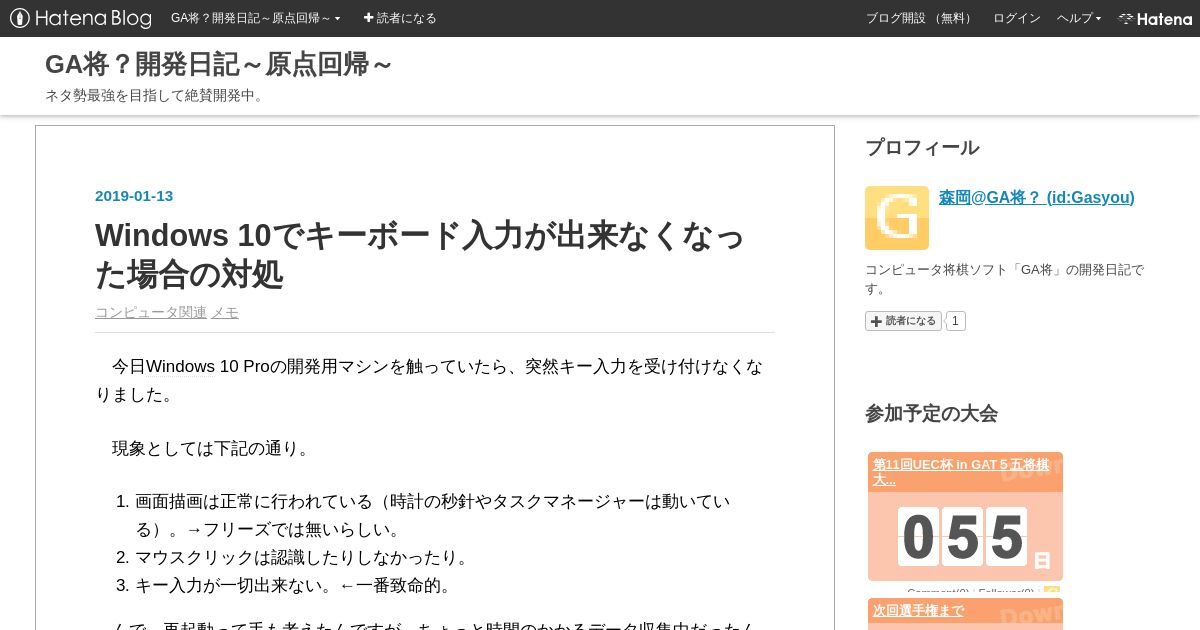Click profile text コンピュータ将棋ソフト「GA将」の開発日記です。
The image size is (1200, 630).
click(1004, 279)
